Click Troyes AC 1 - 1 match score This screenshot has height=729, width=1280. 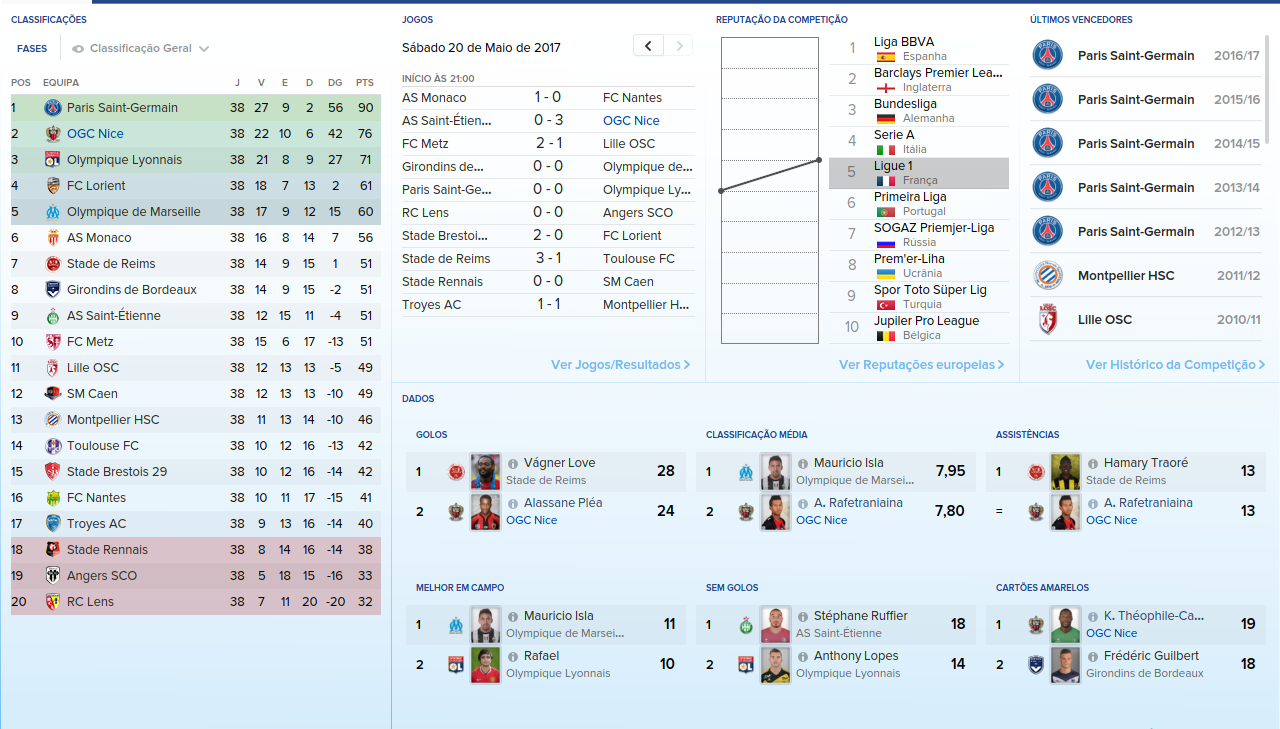[547, 304]
